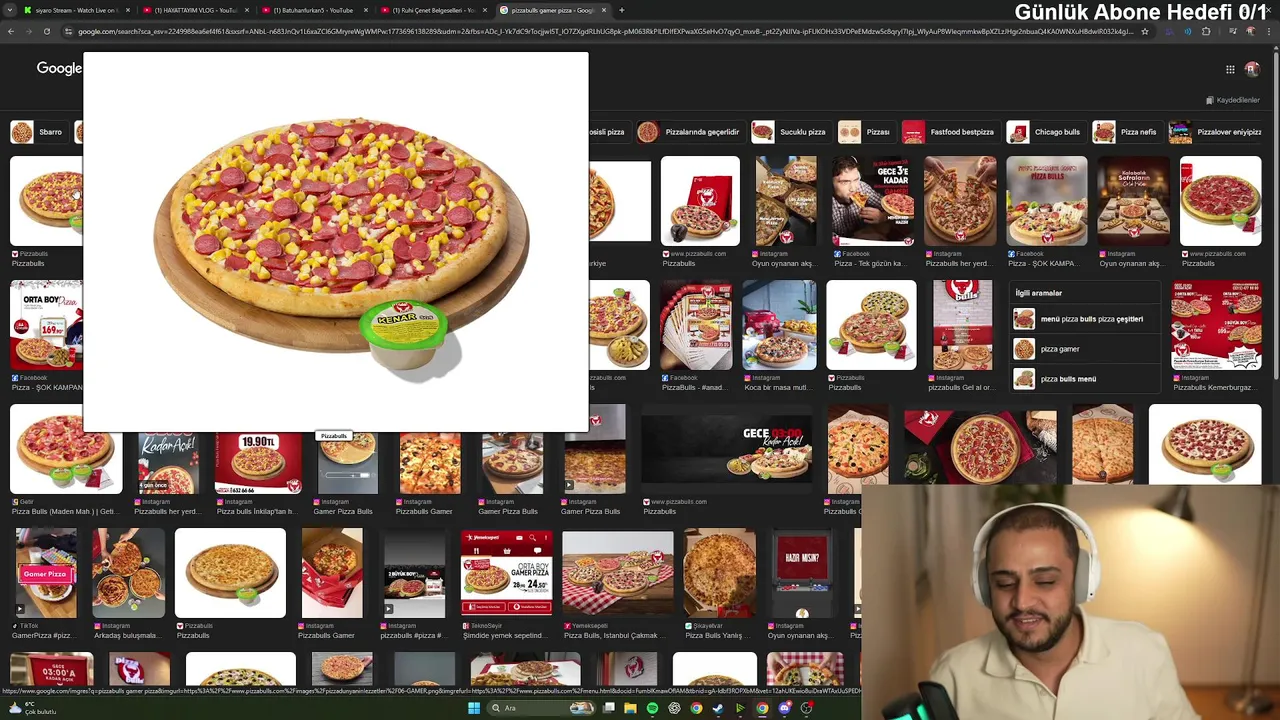Open ChatGPT app from taskbar
The image size is (1280, 720).
coord(674,708)
